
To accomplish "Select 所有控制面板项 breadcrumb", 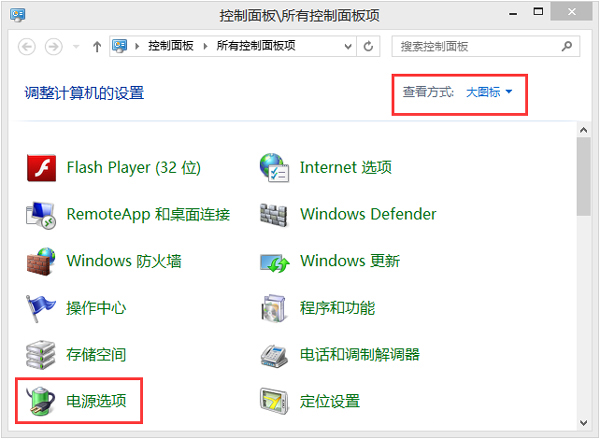I will pos(256,46).
